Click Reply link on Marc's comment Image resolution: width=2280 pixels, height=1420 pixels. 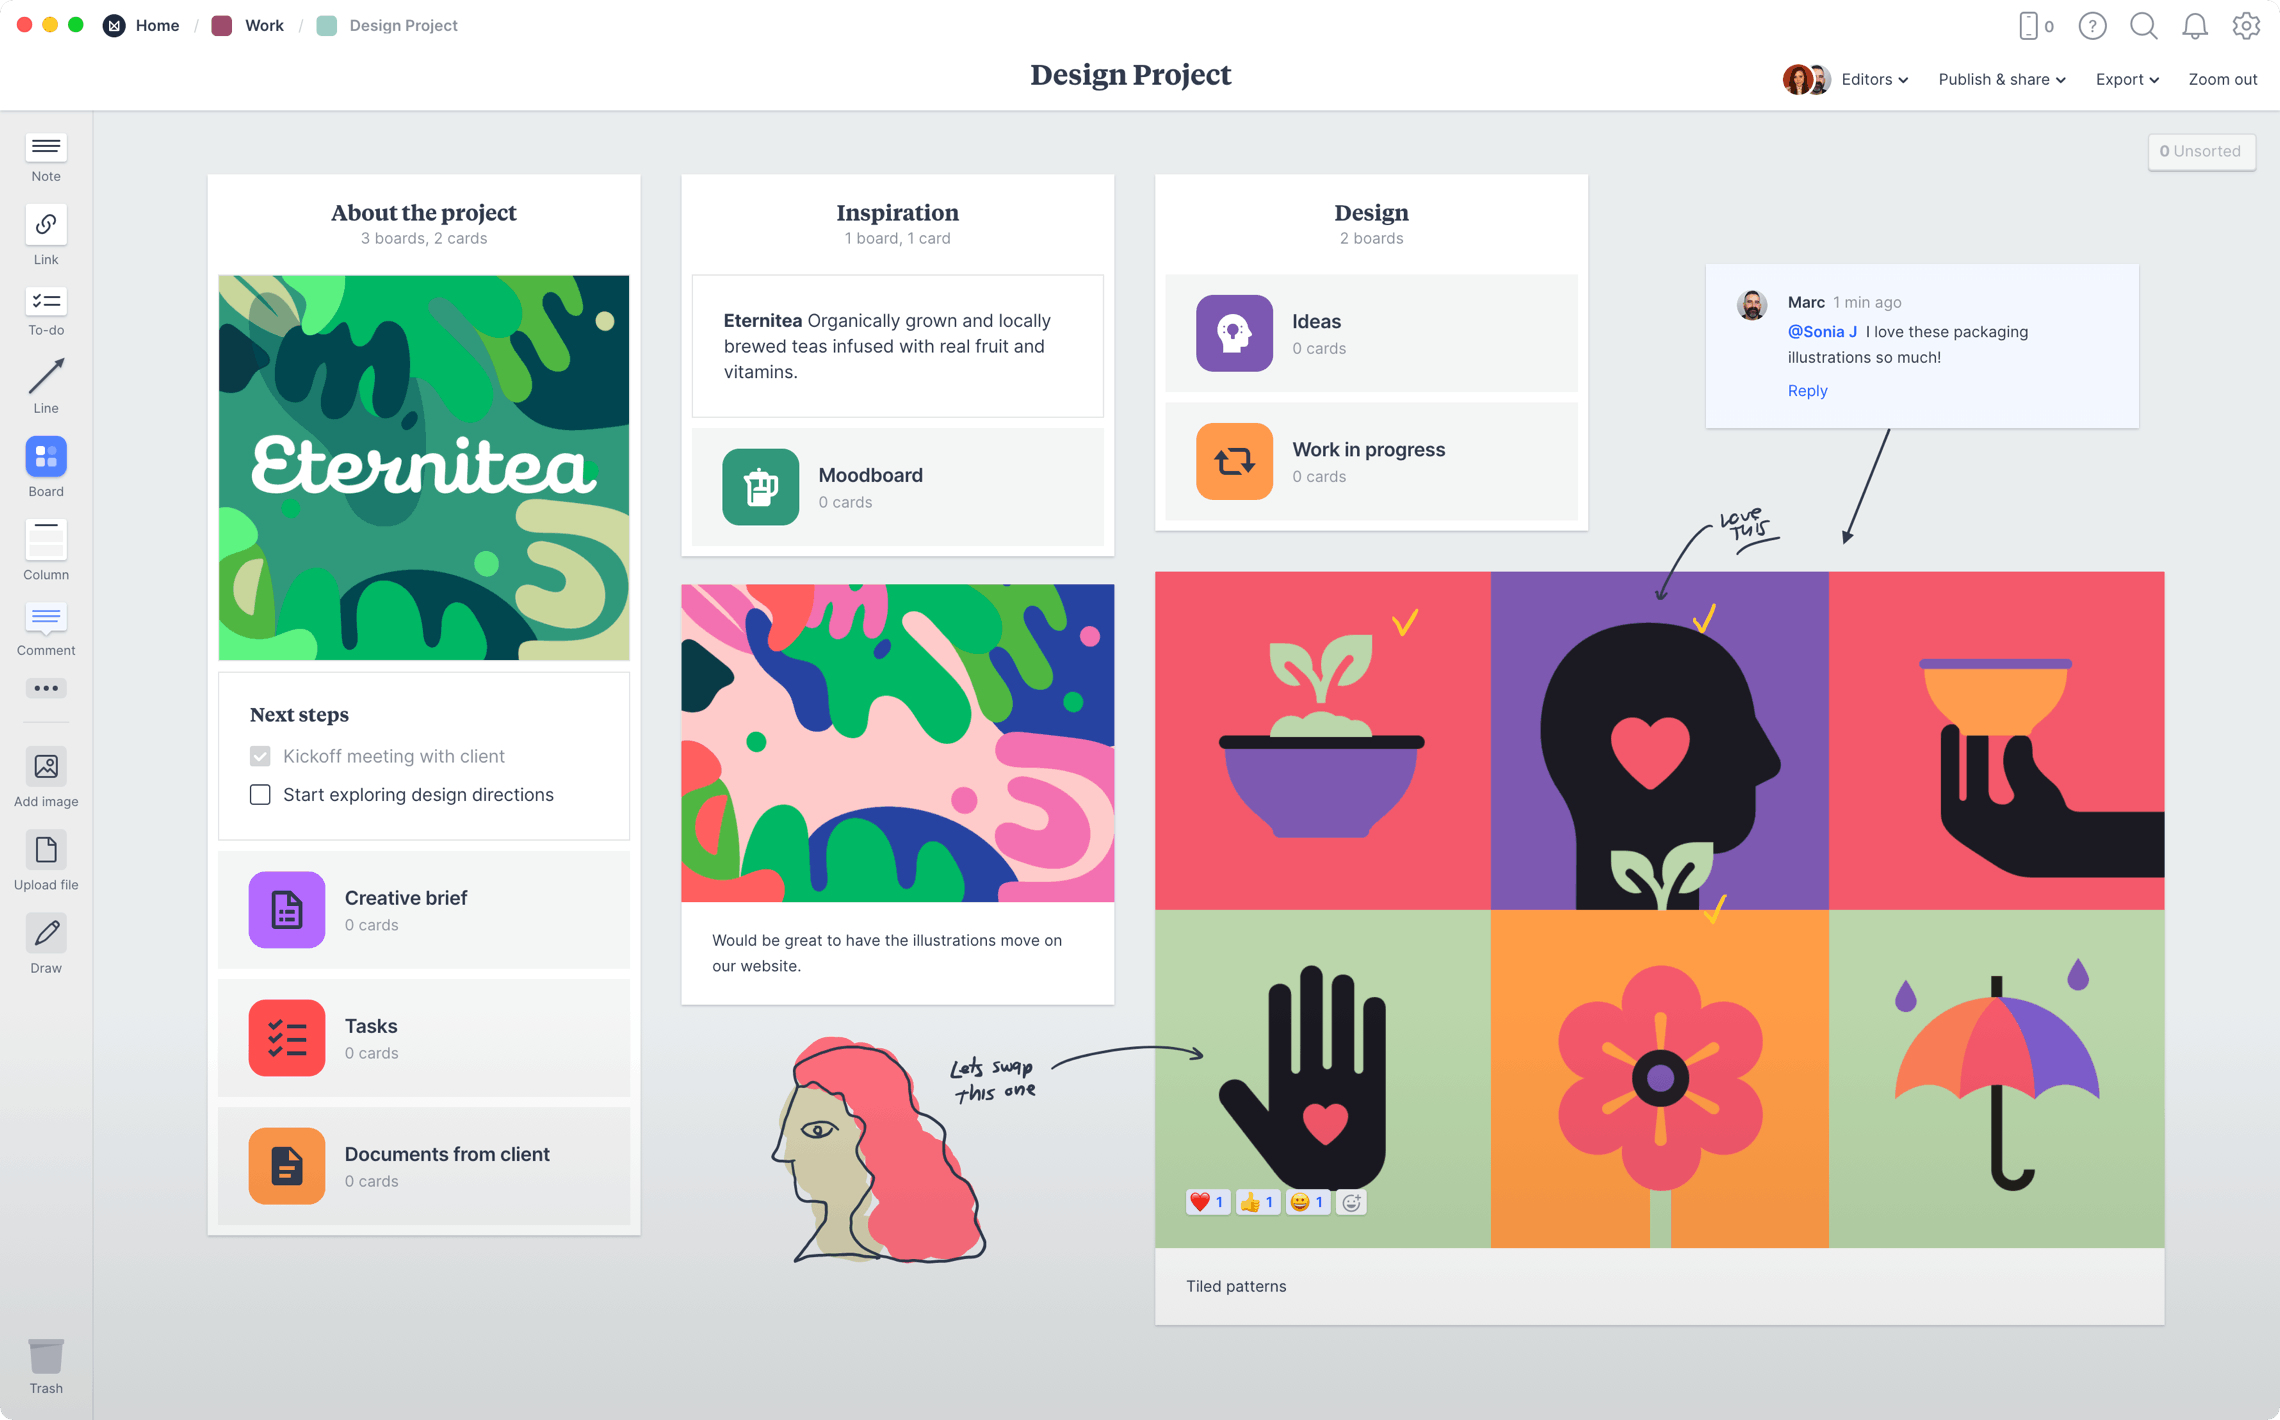(x=1806, y=389)
